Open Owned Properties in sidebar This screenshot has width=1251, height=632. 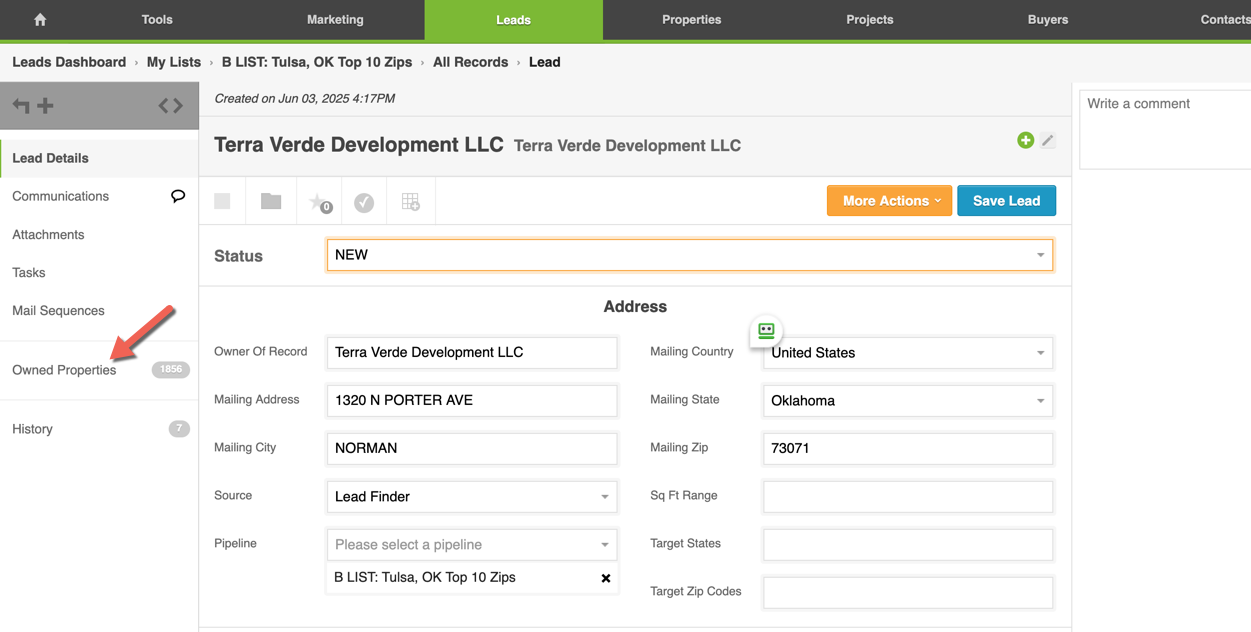coord(64,370)
